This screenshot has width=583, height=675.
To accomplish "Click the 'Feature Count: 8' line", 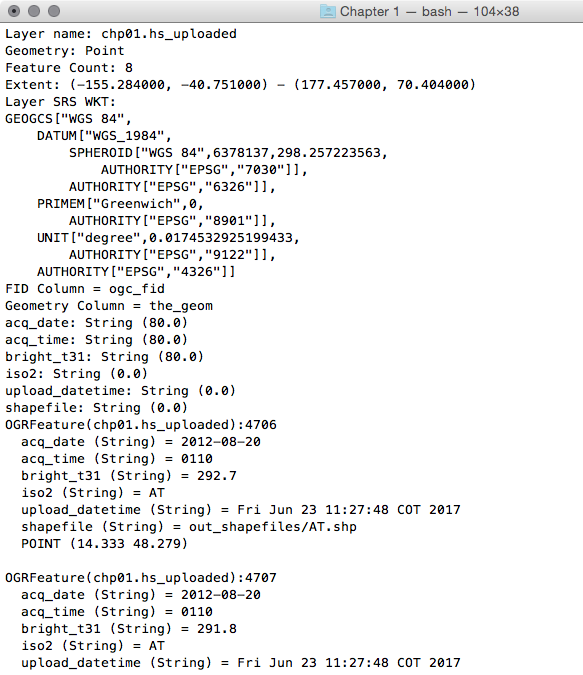I will 69,68.
